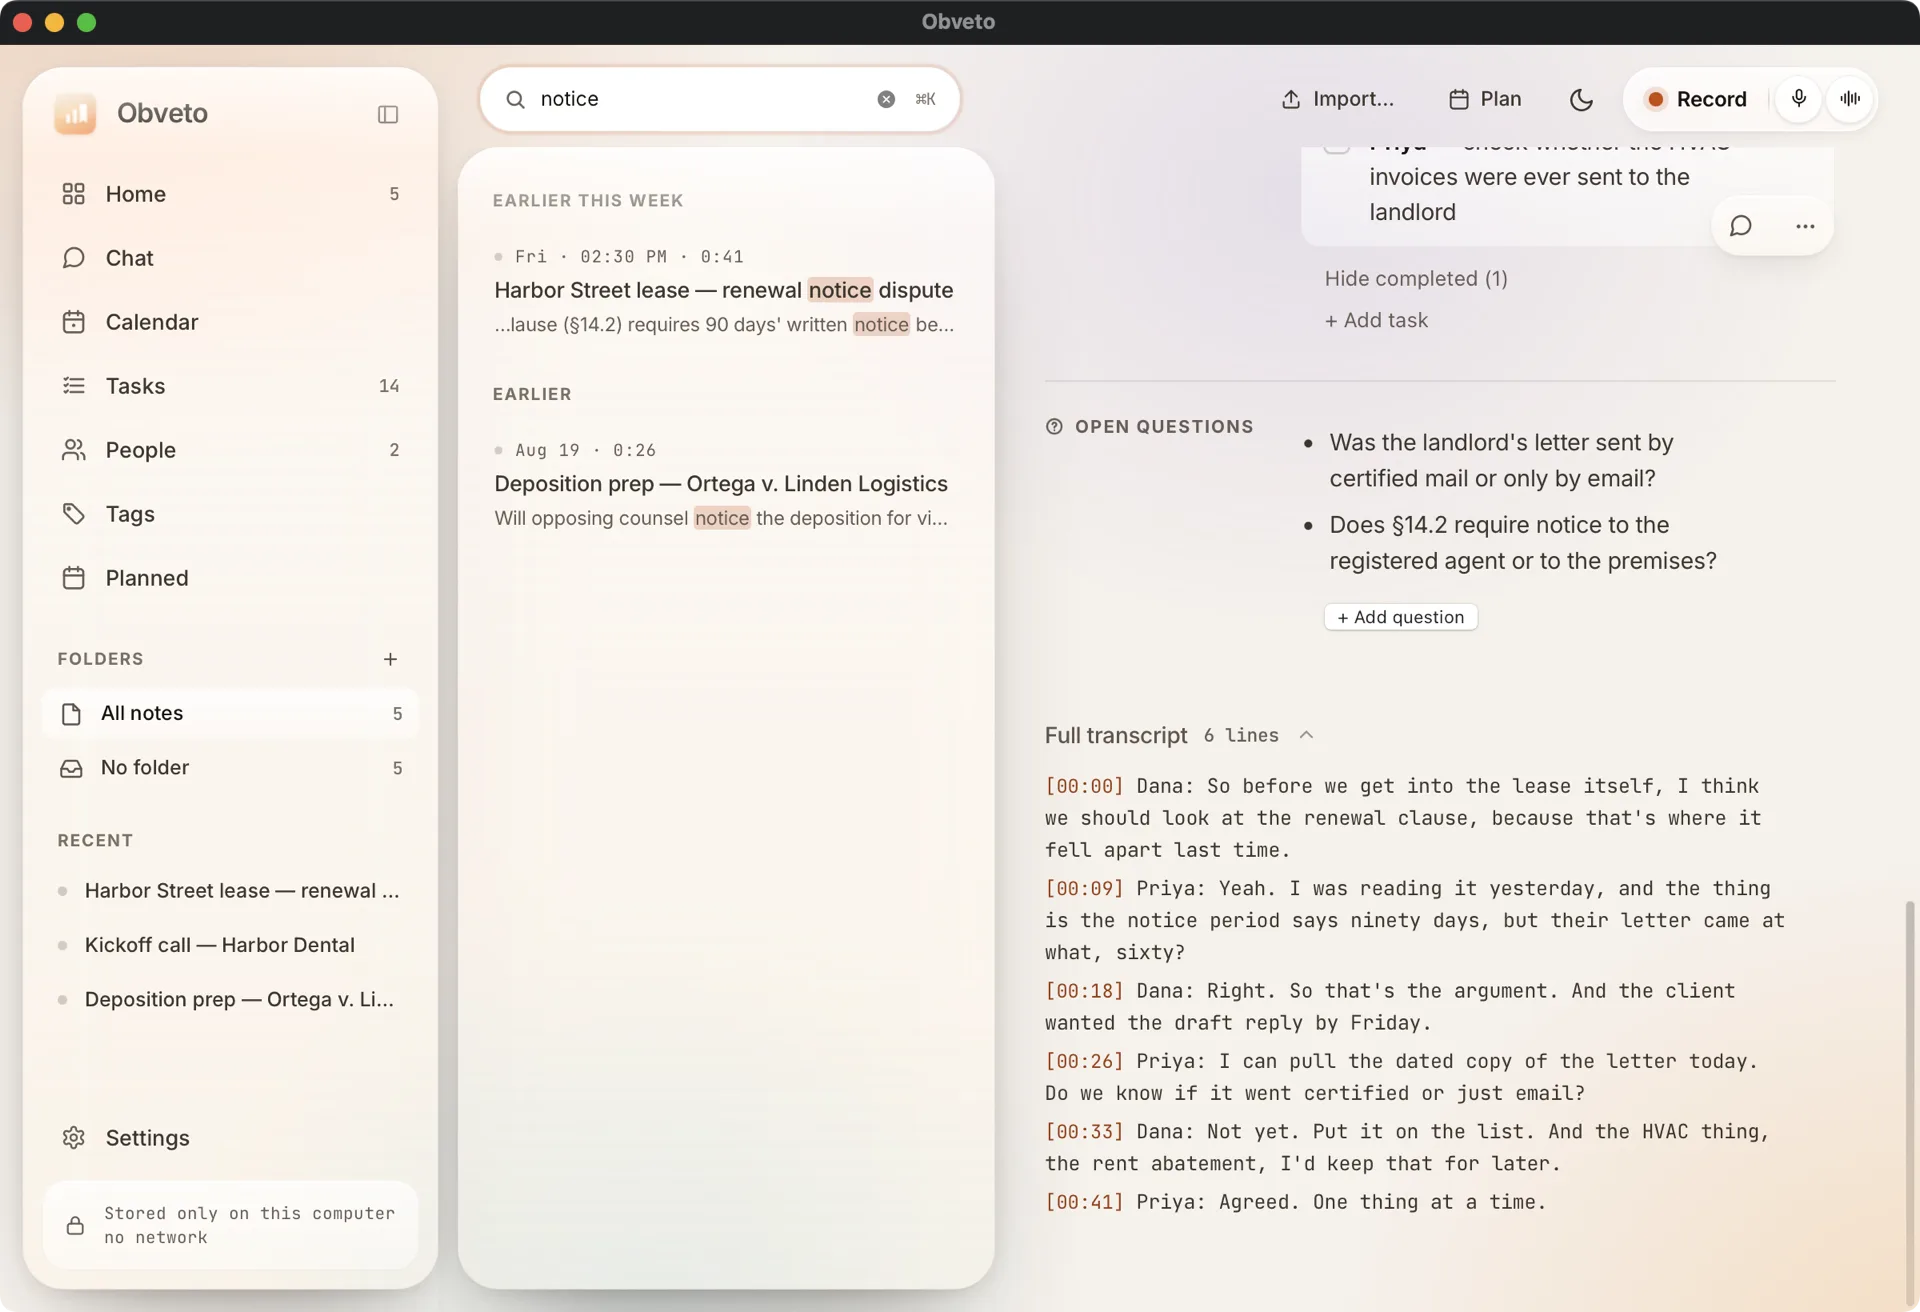Click the Tasks list icon
The image size is (1920, 1312).
click(73, 386)
